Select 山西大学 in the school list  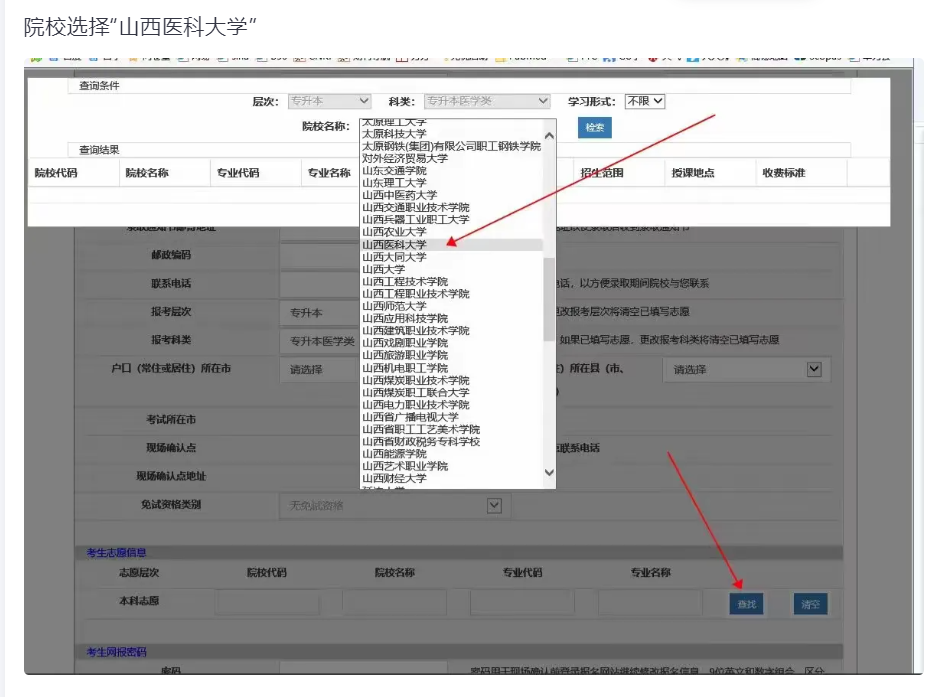coord(384,269)
